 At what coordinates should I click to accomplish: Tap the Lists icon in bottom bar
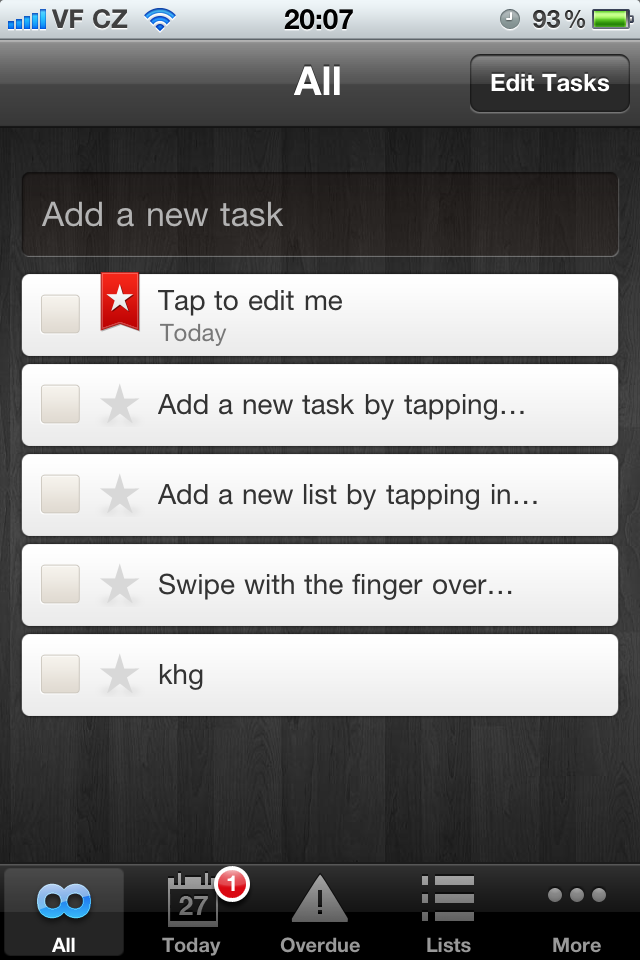click(448, 913)
